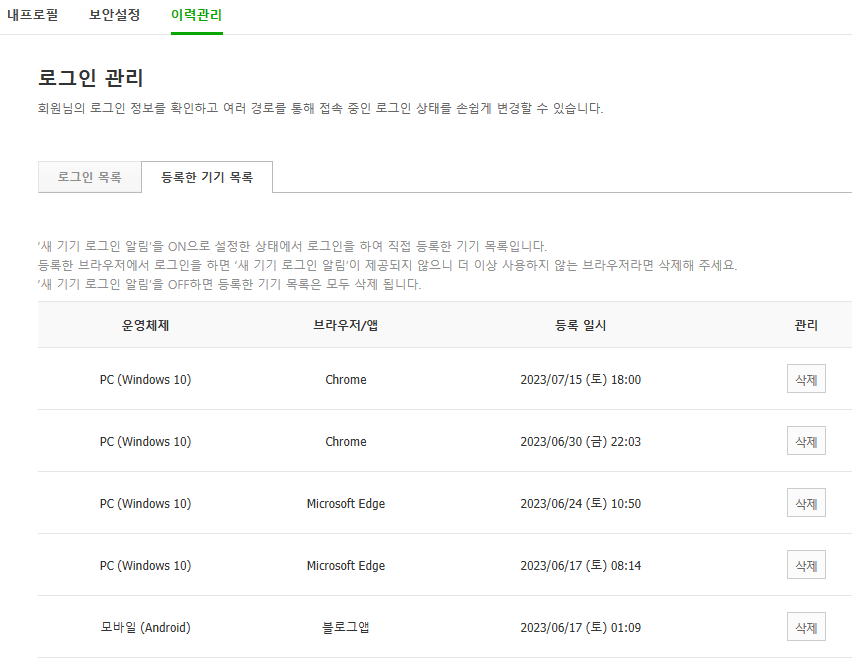Viewport: 852px width, 658px height.
Task: Select Microsoft Edge in the 08:14 row
Action: pyautogui.click(x=346, y=565)
